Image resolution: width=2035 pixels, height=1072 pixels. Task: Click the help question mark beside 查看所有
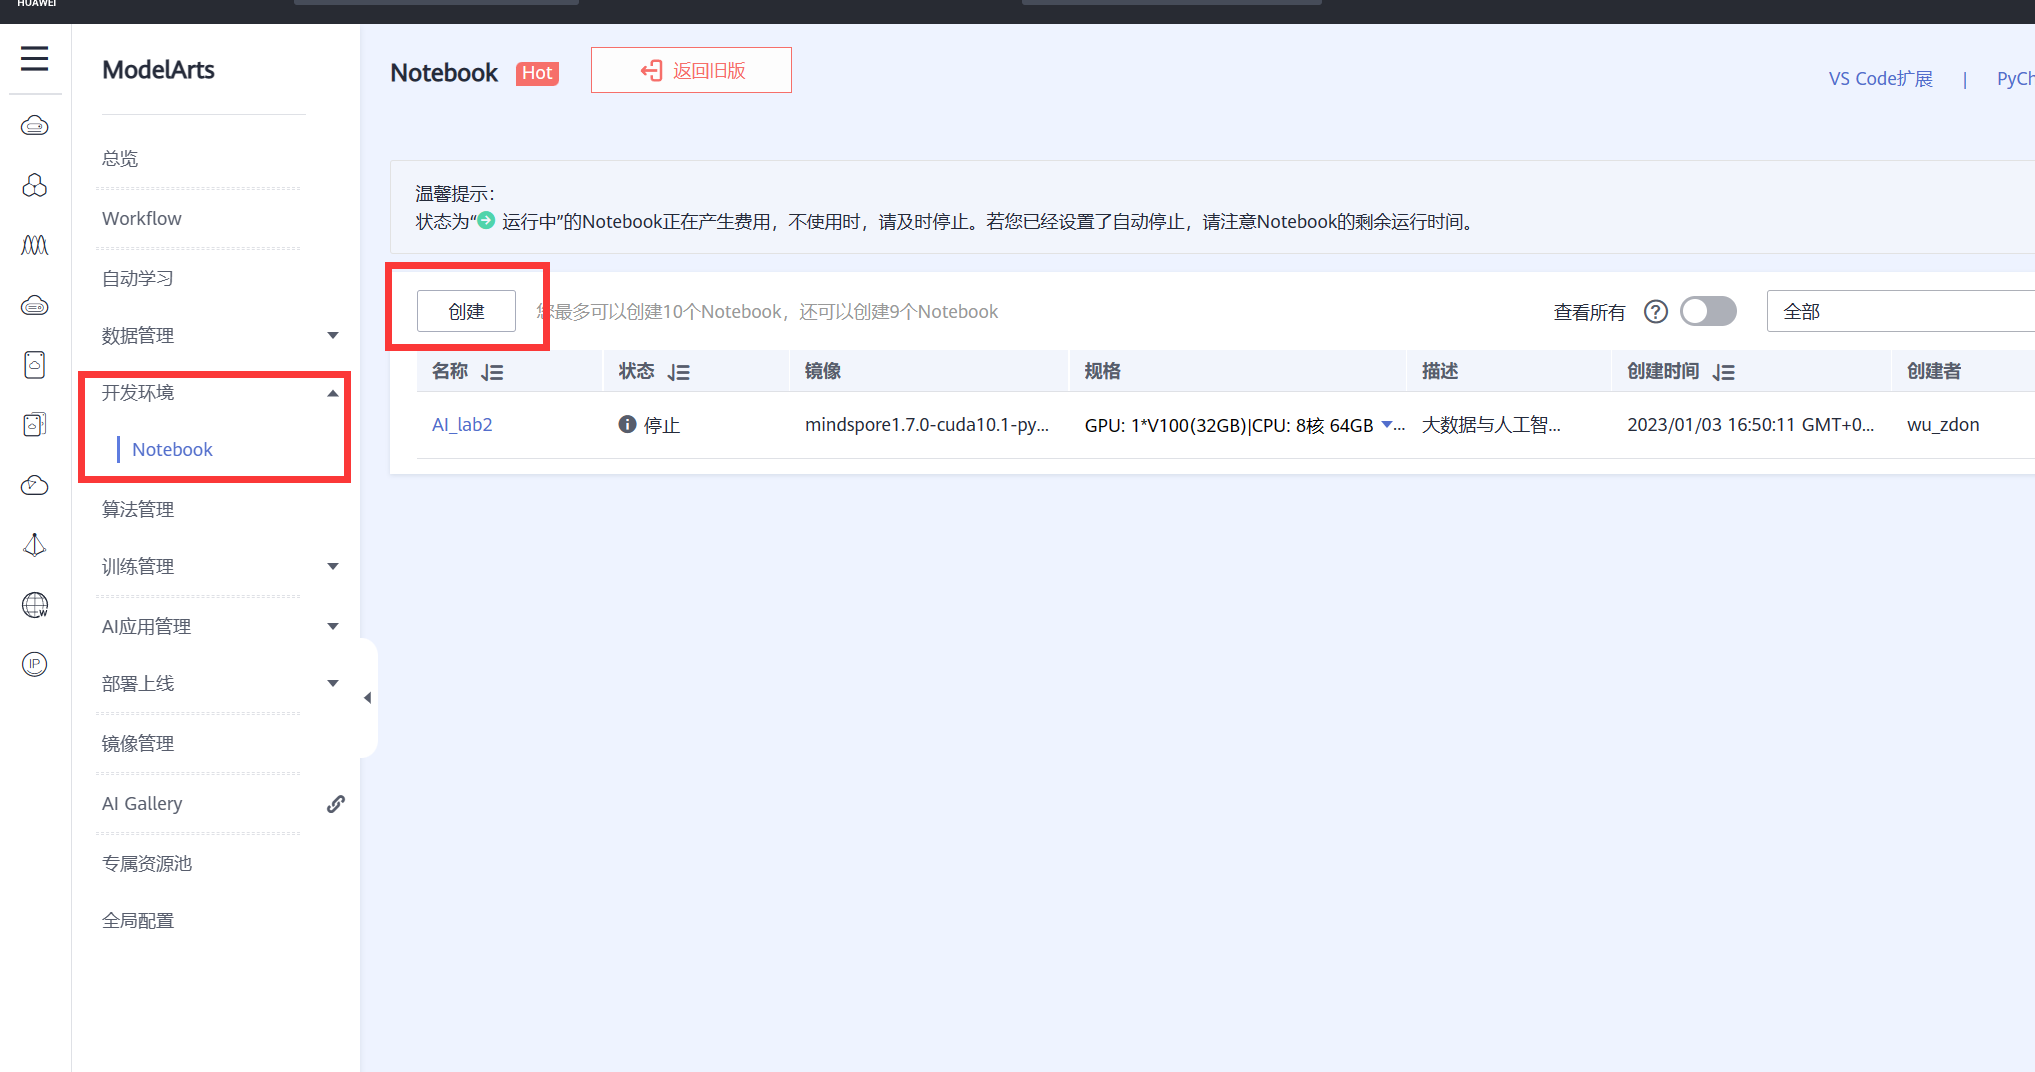click(1656, 312)
